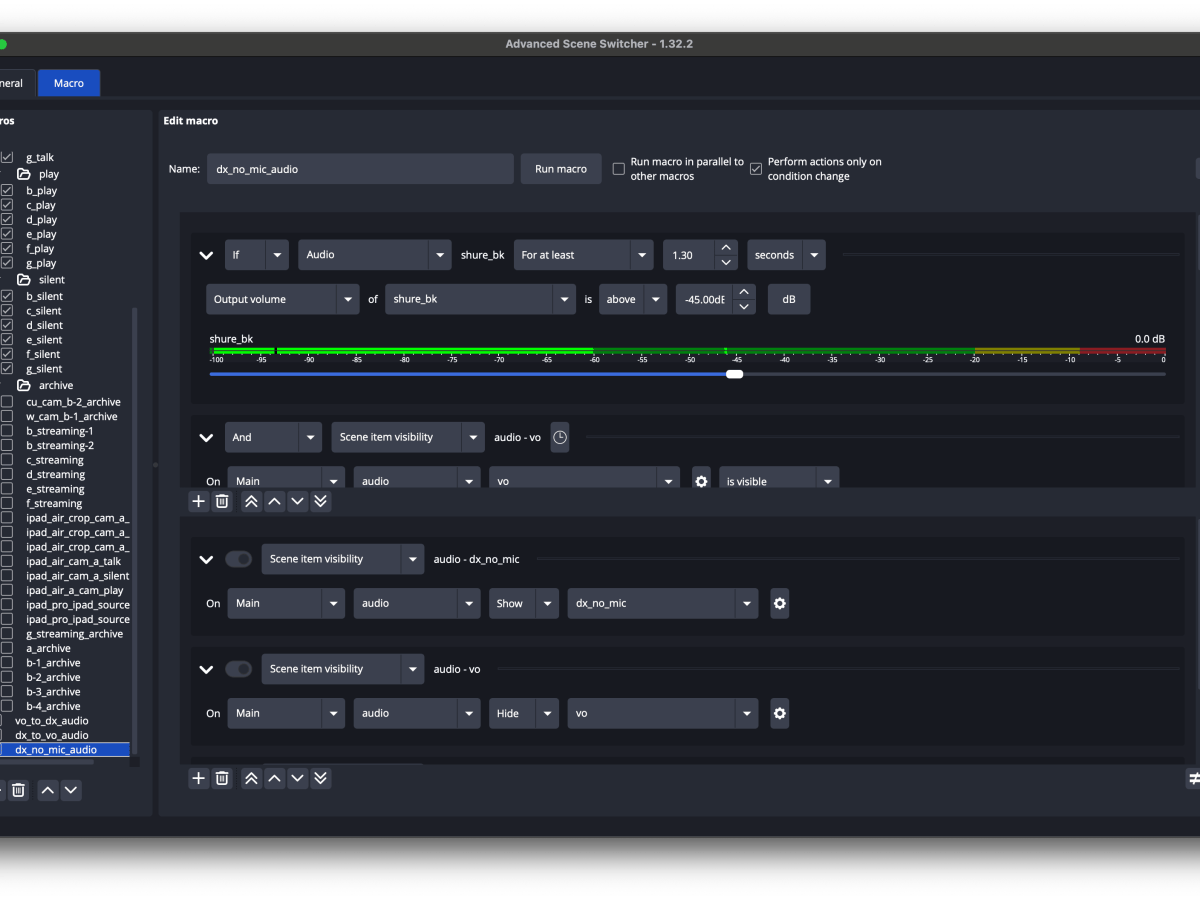Add a new action with the plus icon
The height and width of the screenshot is (900, 1200).
(x=198, y=778)
